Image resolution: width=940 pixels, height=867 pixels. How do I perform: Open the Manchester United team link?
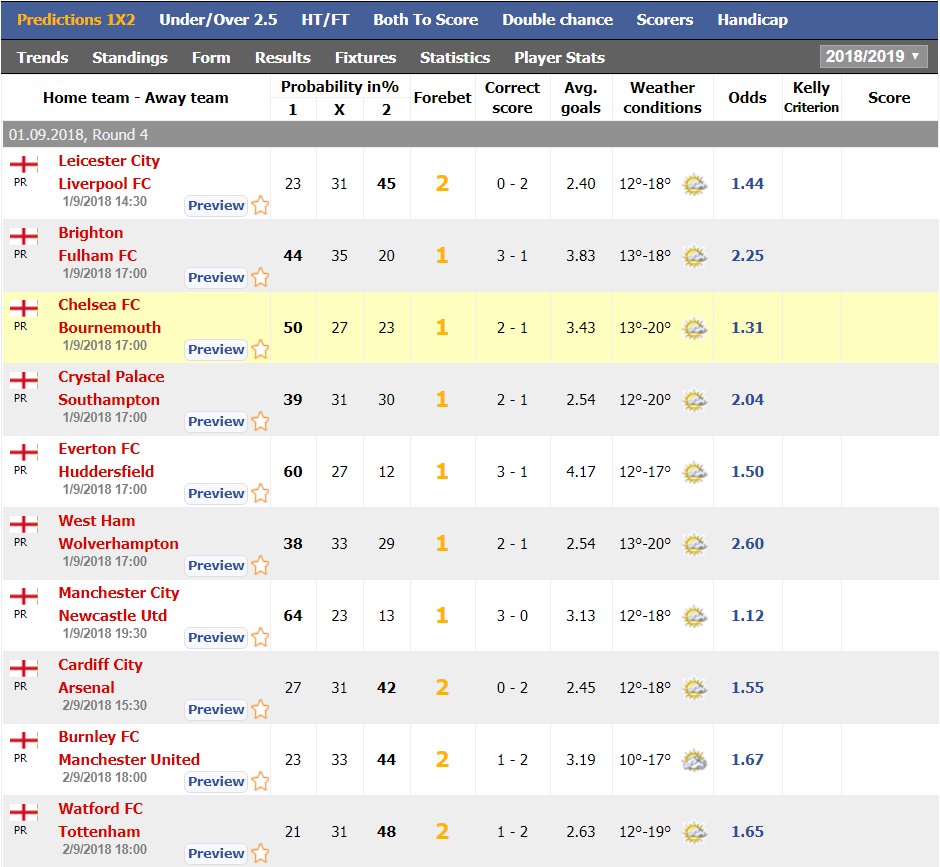pyautogui.click(x=129, y=759)
